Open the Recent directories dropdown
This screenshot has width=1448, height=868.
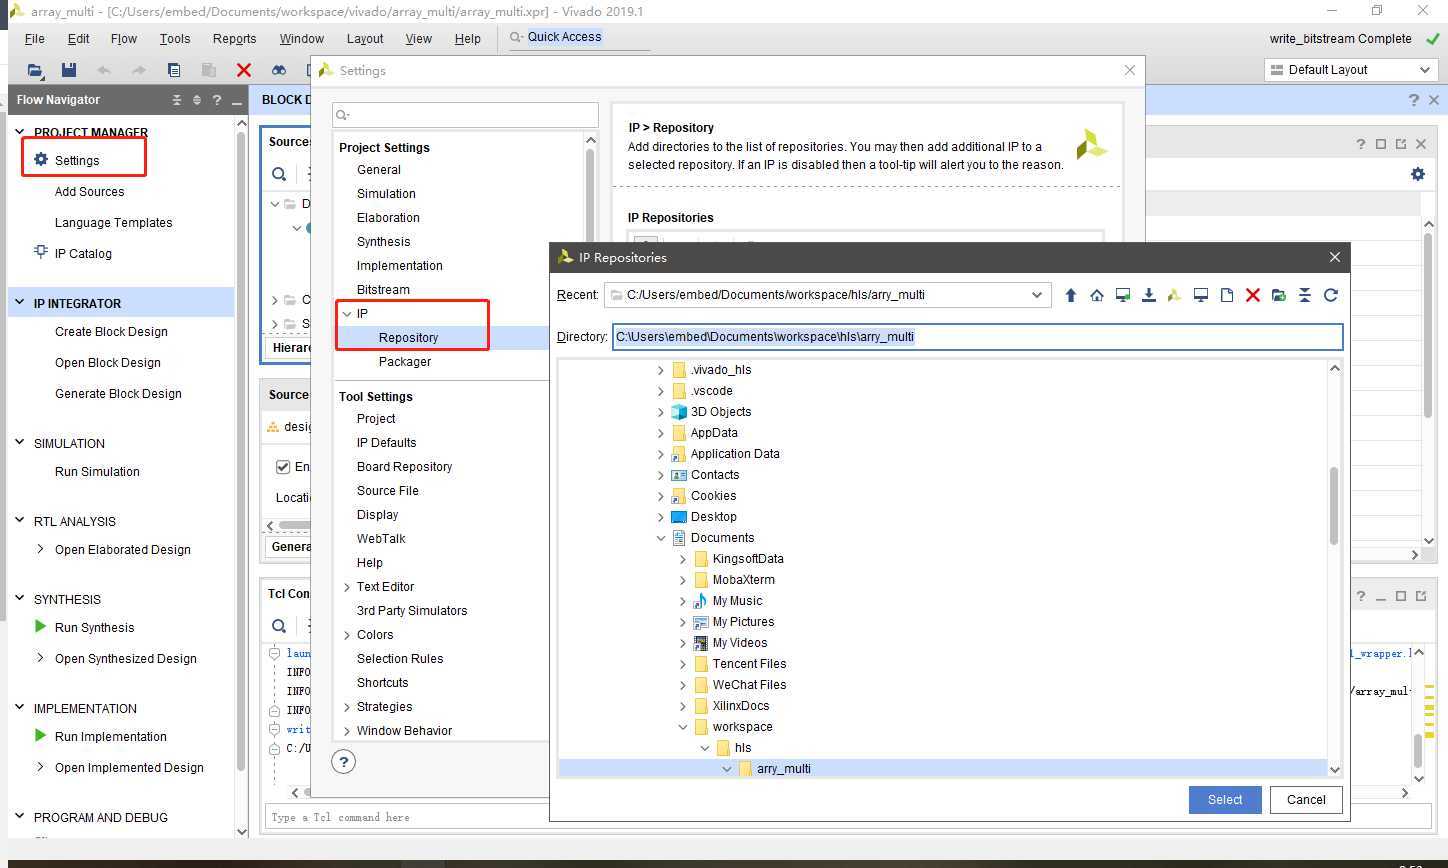coord(1037,295)
